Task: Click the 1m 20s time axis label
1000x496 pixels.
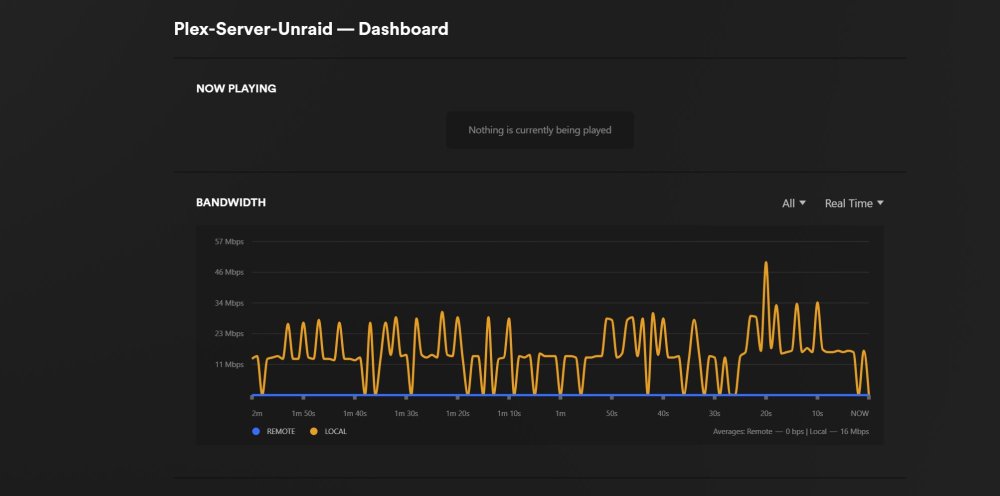Action: point(457,413)
